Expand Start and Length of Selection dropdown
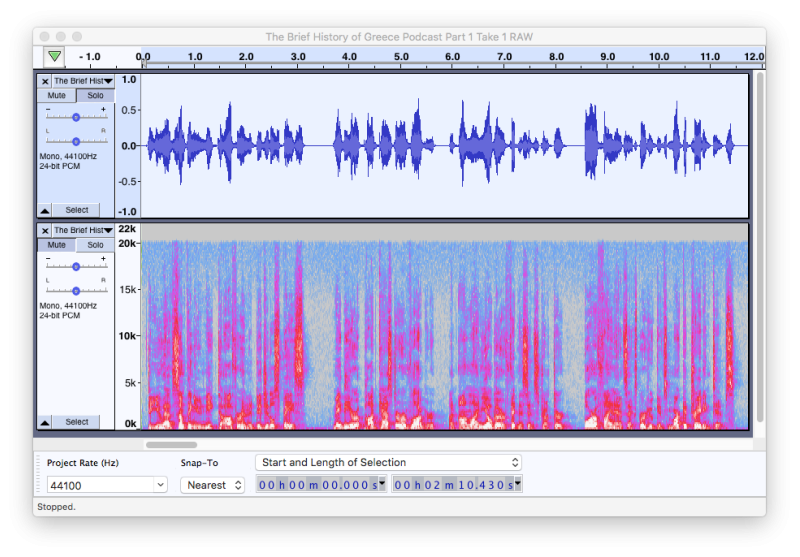The height and width of the screenshot is (557, 800). 388,462
